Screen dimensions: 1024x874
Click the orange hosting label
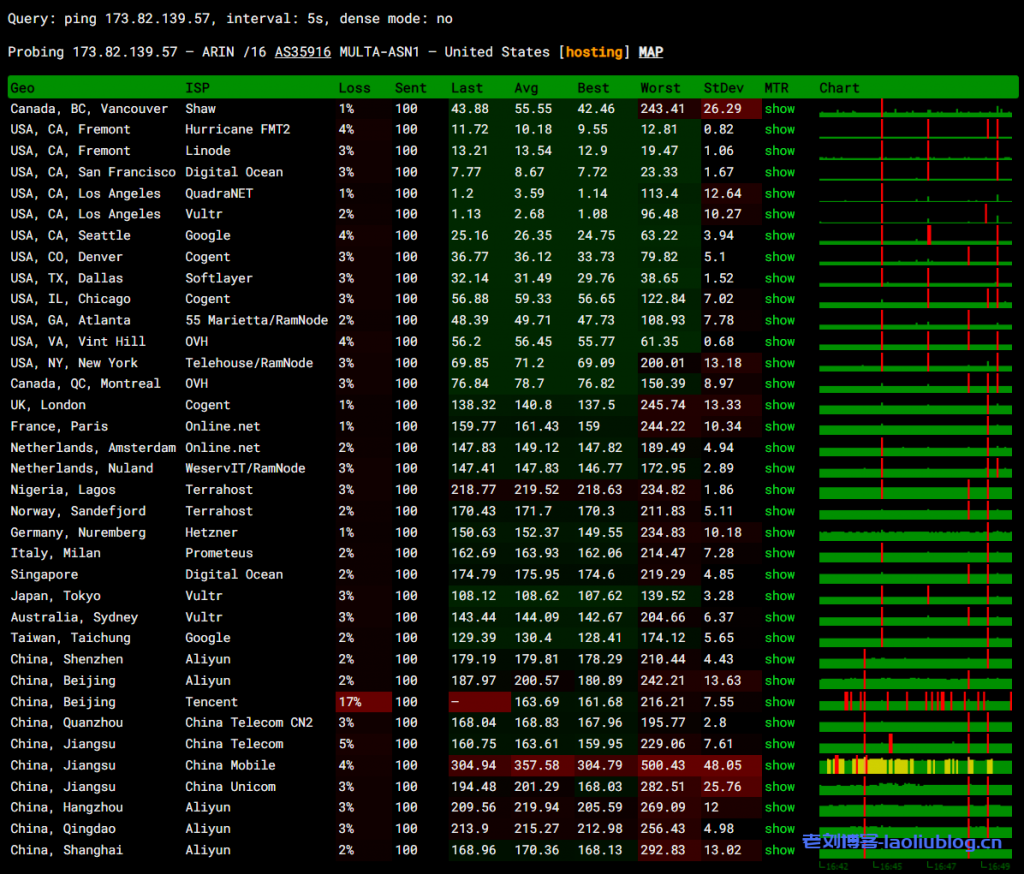pos(597,52)
